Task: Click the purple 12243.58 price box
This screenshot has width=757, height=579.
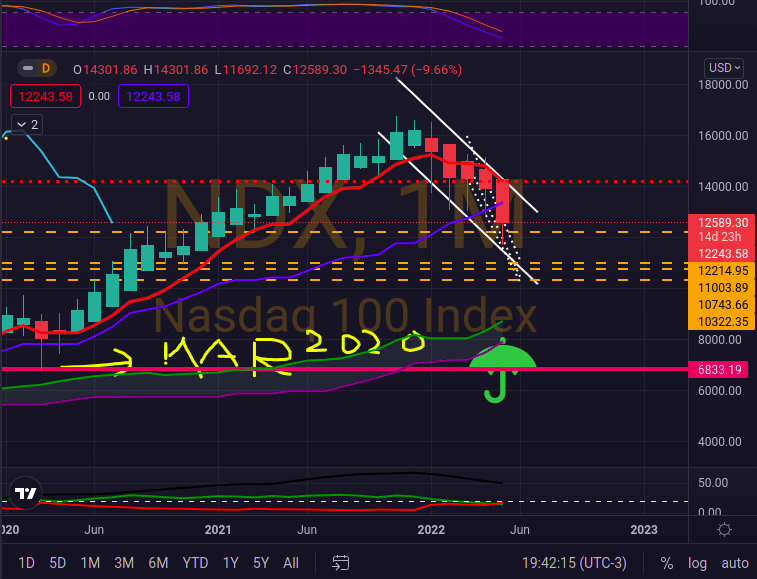Action: tap(153, 97)
